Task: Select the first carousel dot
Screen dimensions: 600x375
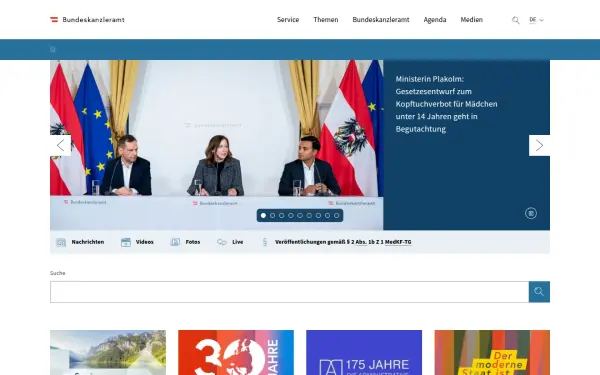Action: tap(263, 215)
